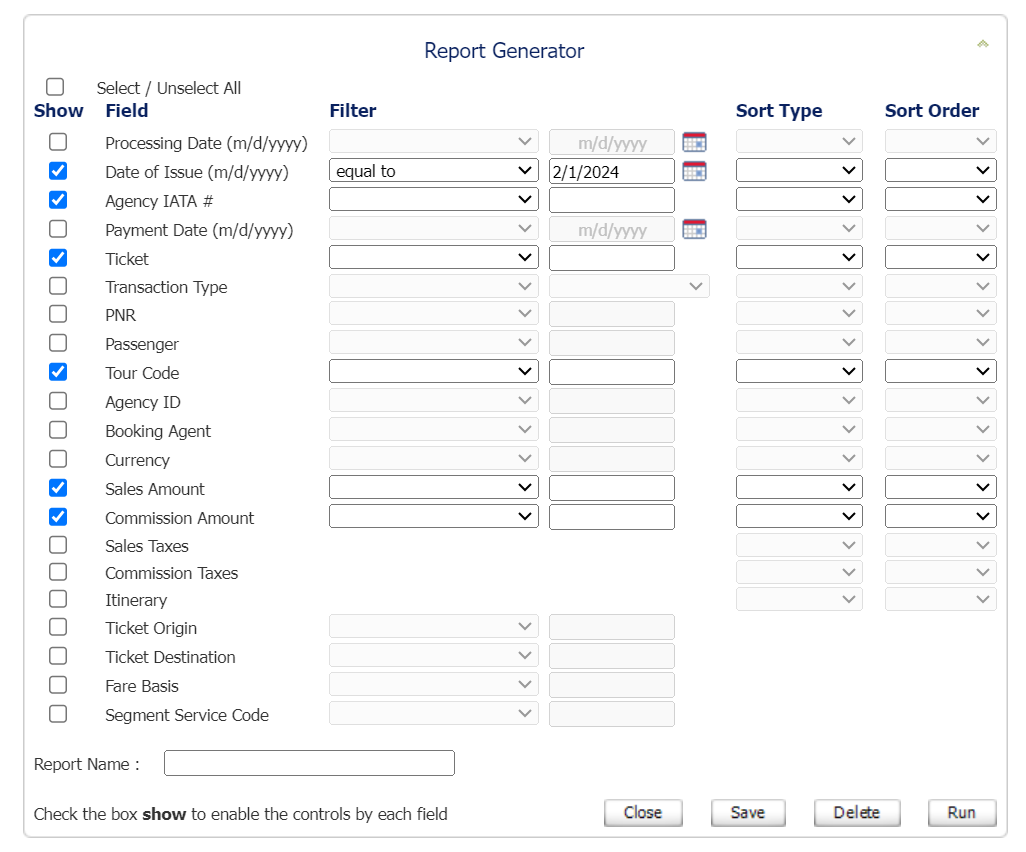Screen dimensions: 1026x852
Task: Open the Date of Issue filter dropdown
Action: point(433,171)
